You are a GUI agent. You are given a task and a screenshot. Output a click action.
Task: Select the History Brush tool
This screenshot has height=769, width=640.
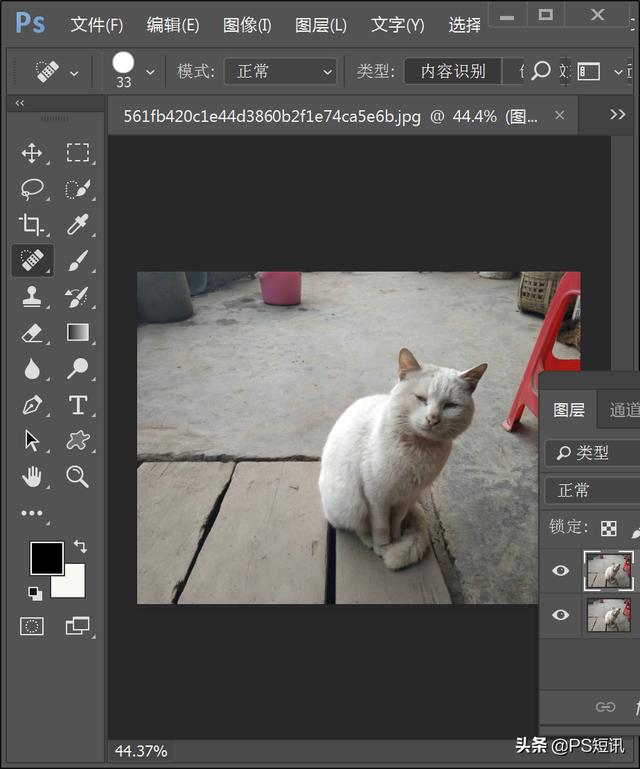pos(77,297)
